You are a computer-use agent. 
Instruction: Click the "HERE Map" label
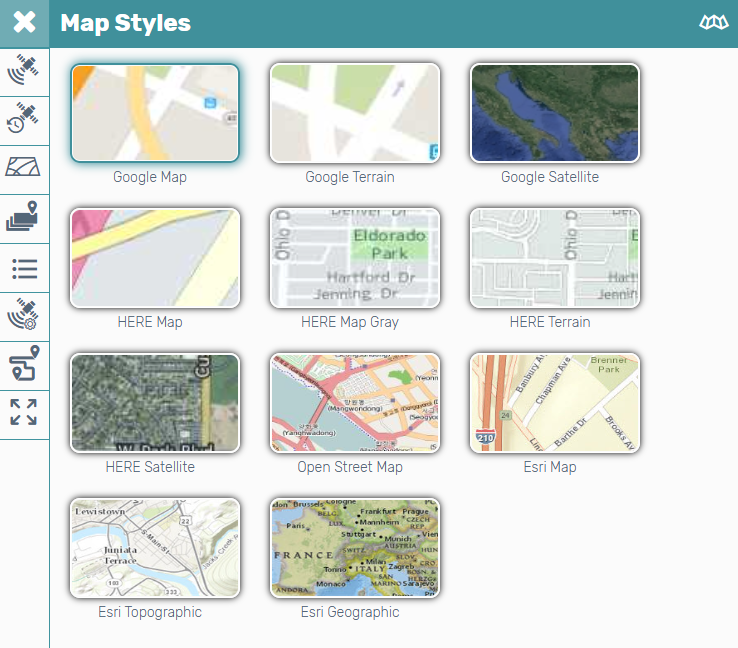pos(150,322)
